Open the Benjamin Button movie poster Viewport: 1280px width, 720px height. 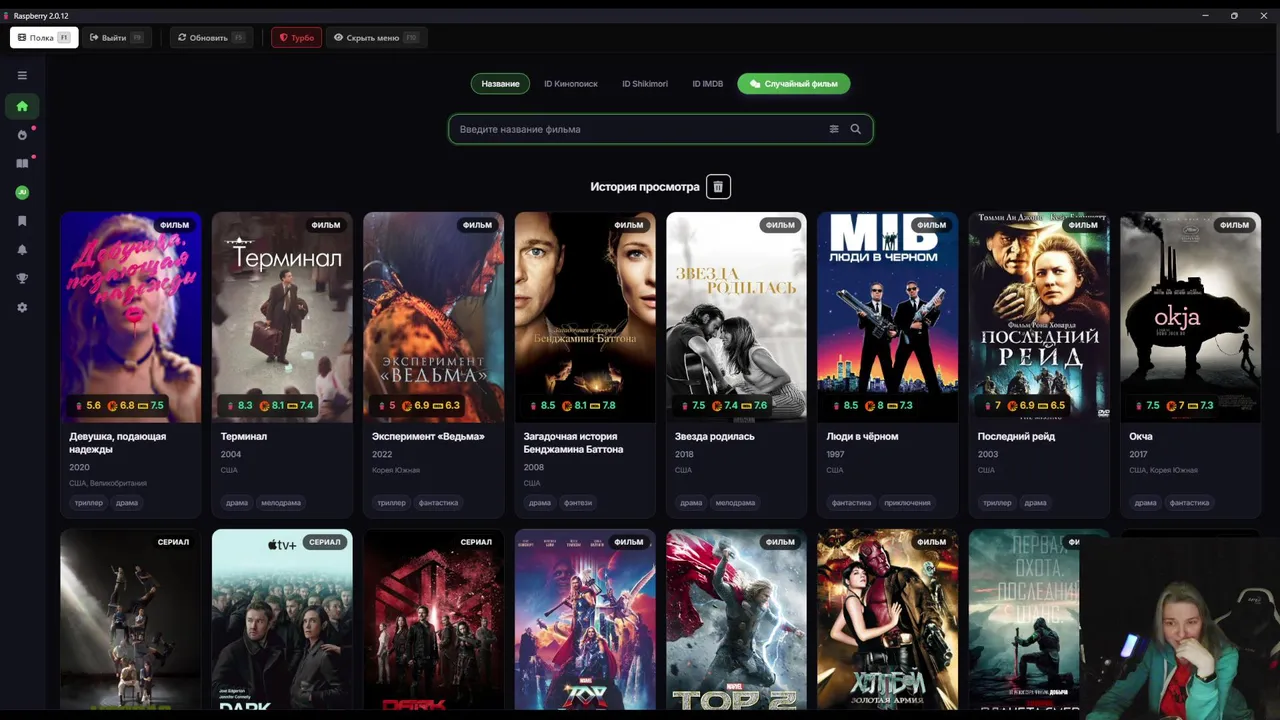[585, 317]
